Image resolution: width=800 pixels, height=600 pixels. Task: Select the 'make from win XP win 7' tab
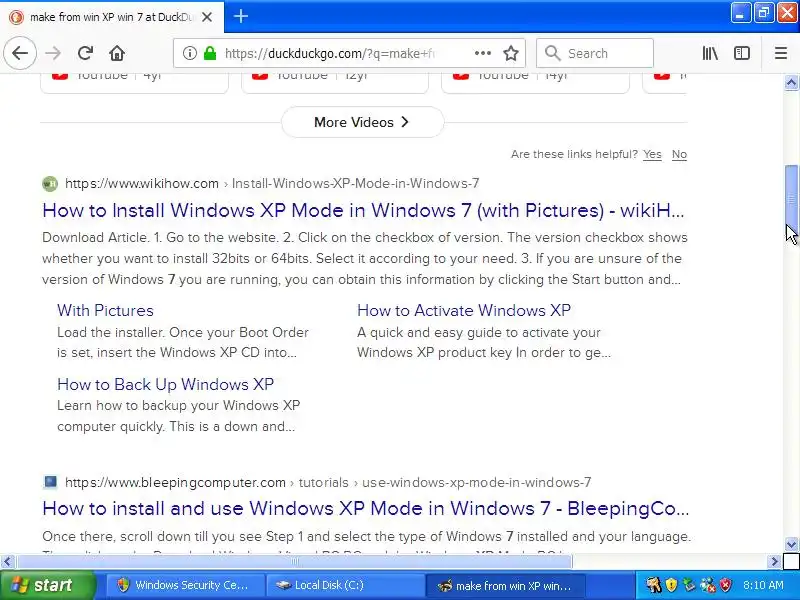pyautogui.click(x=112, y=17)
